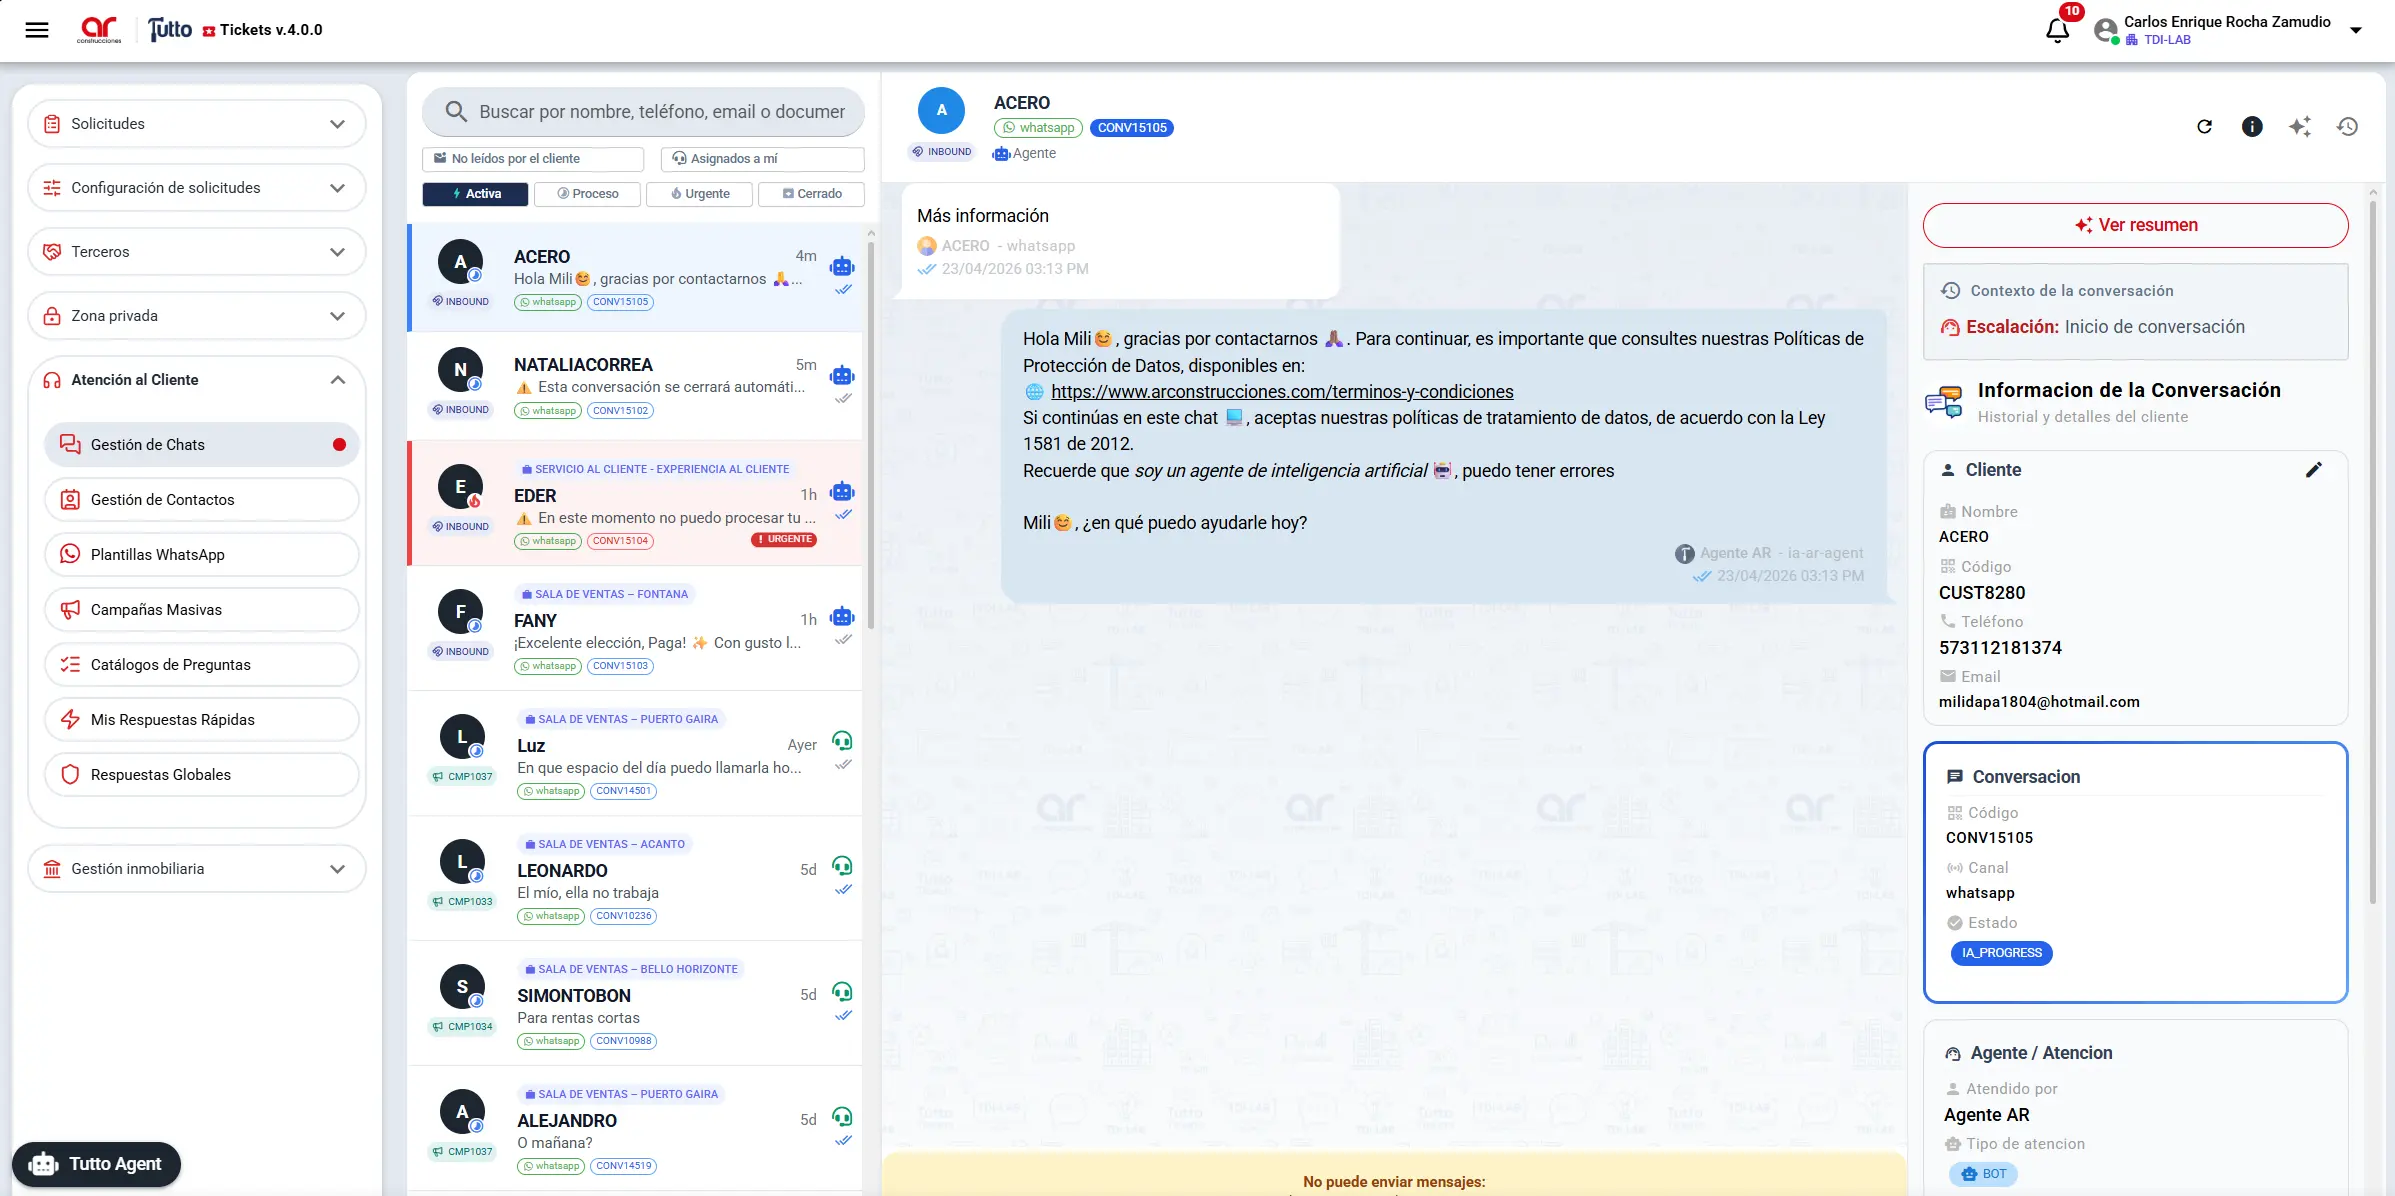Open the hamburger navigation menu
This screenshot has height=1196, width=2395.
pyautogui.click(x=37, y=30)
